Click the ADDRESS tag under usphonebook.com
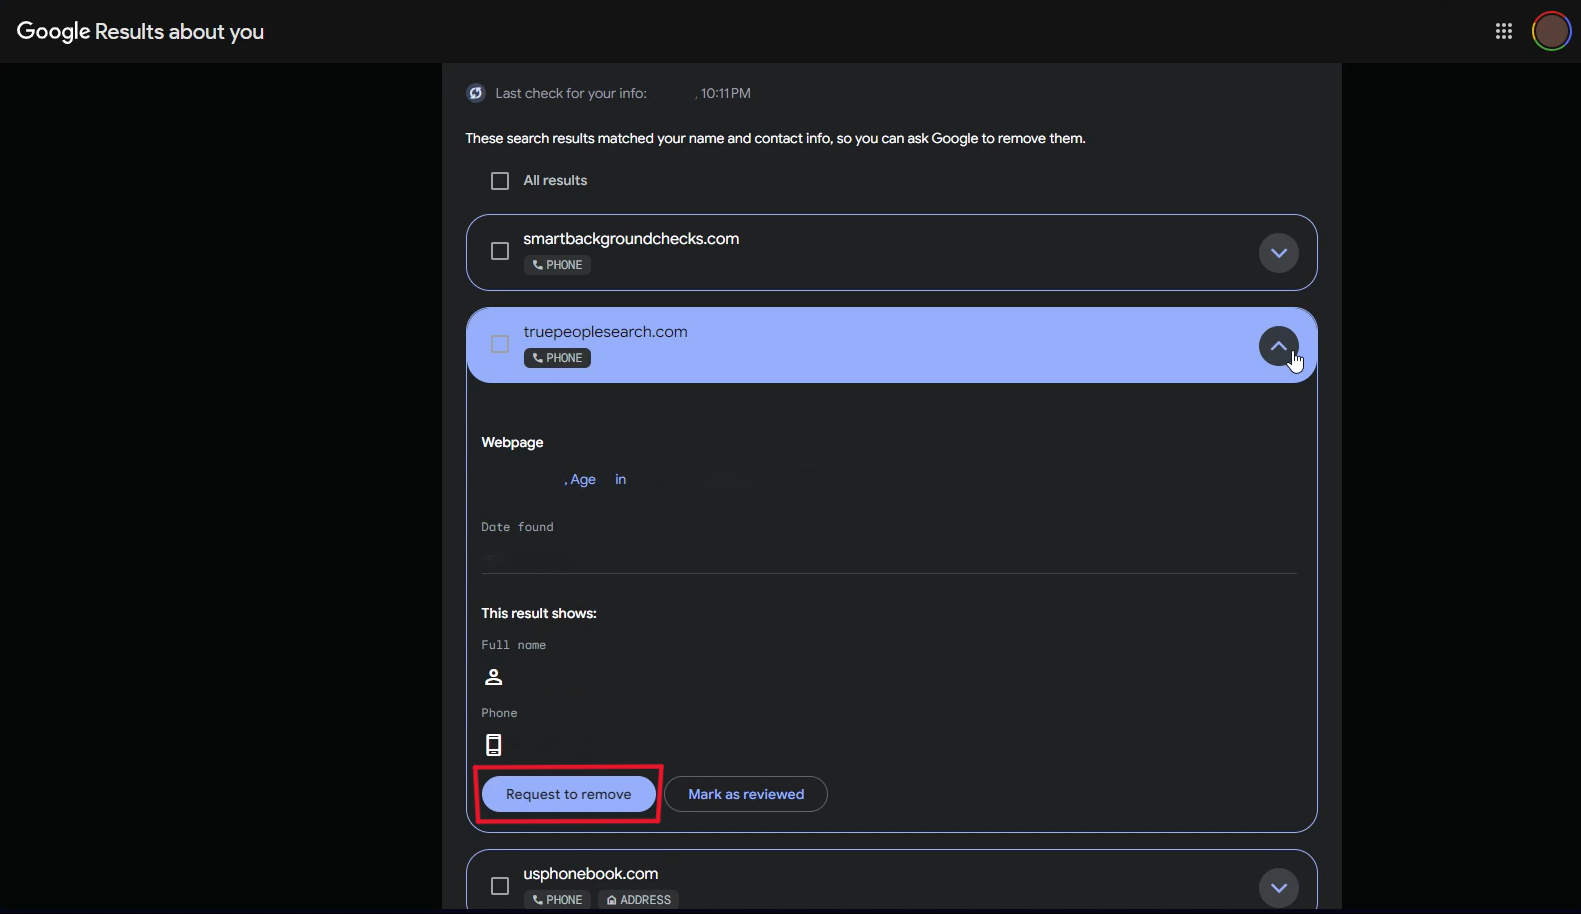The width and height of the screenshot is (1581, 914). click(x=639, y=900)
